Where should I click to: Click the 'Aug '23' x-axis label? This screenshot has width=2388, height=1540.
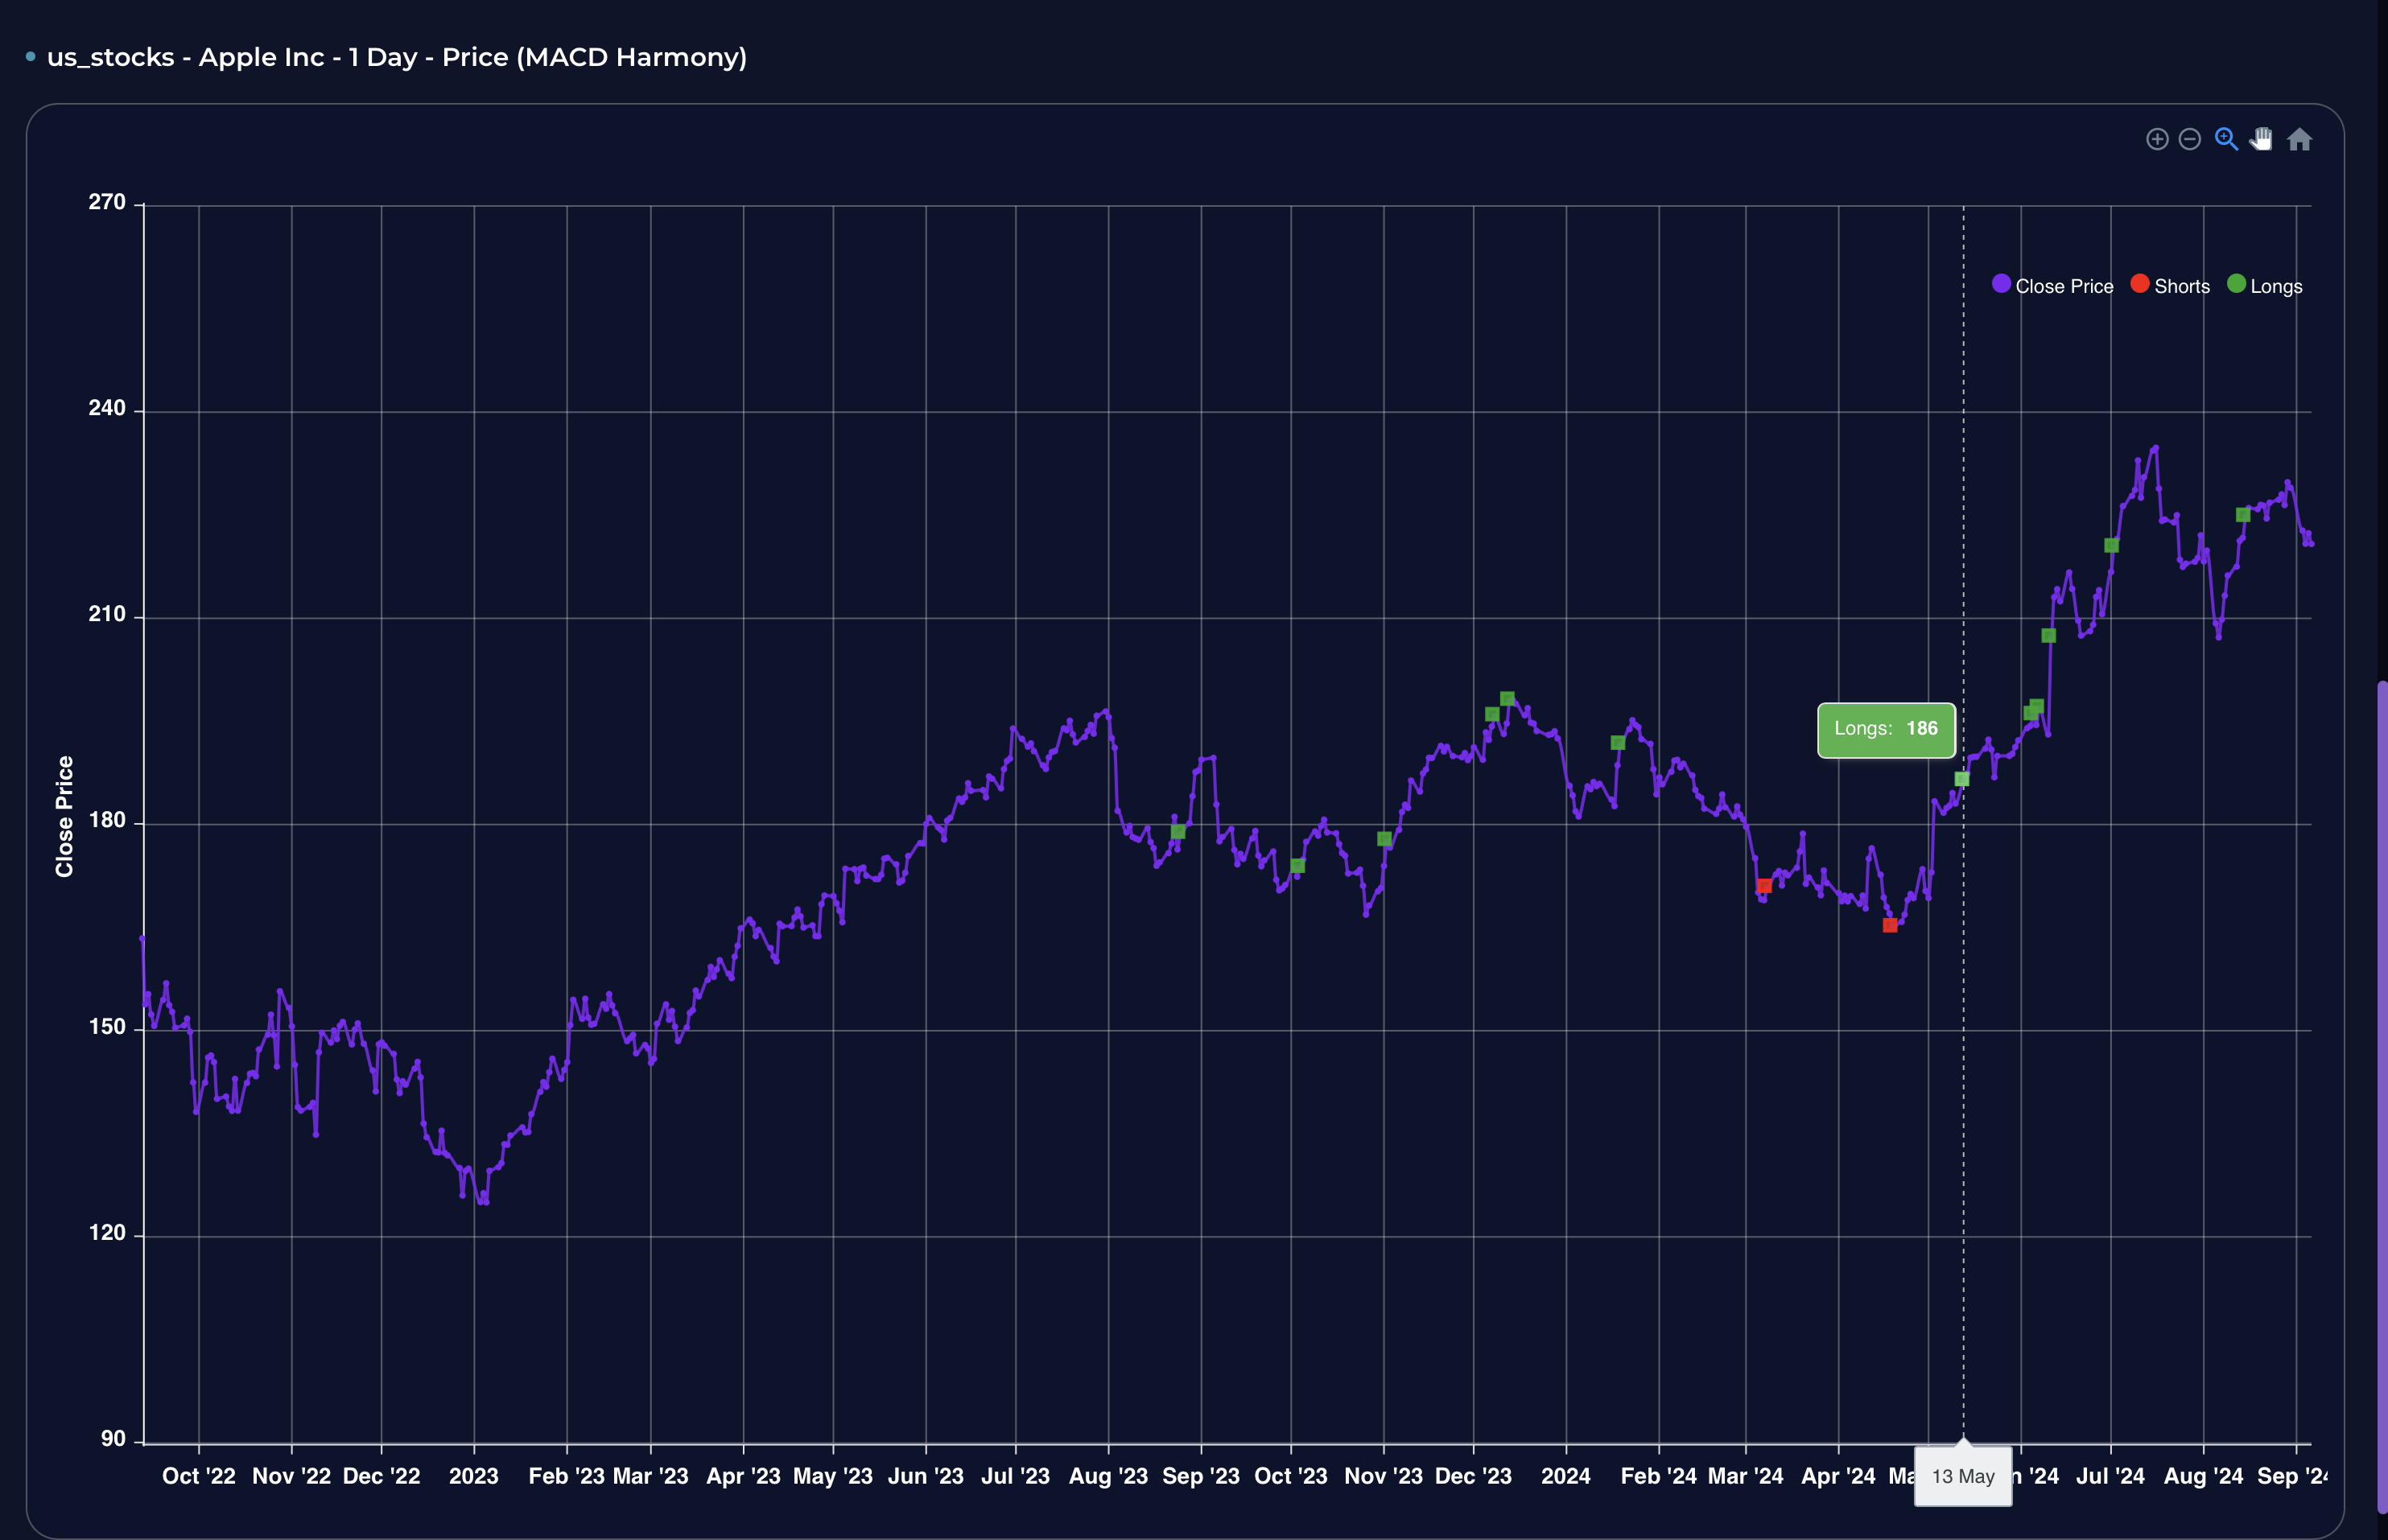[x=1108, y=1476]
